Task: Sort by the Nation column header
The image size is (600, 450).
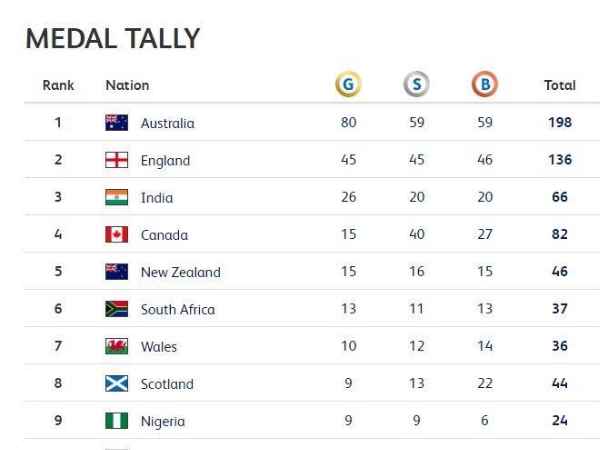Action: (127, 85)
